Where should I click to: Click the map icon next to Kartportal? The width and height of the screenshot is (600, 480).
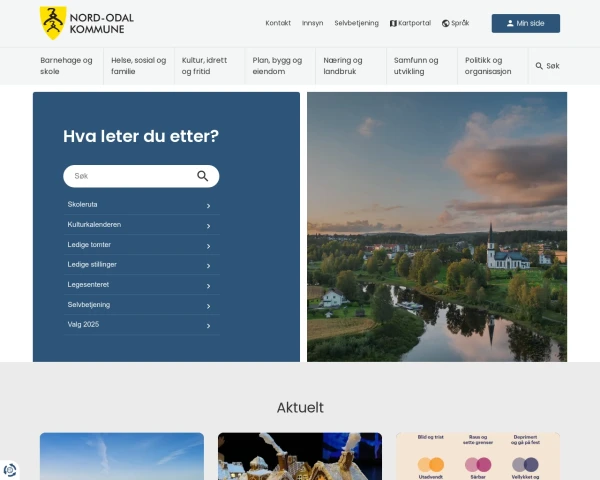pos(393,23)
